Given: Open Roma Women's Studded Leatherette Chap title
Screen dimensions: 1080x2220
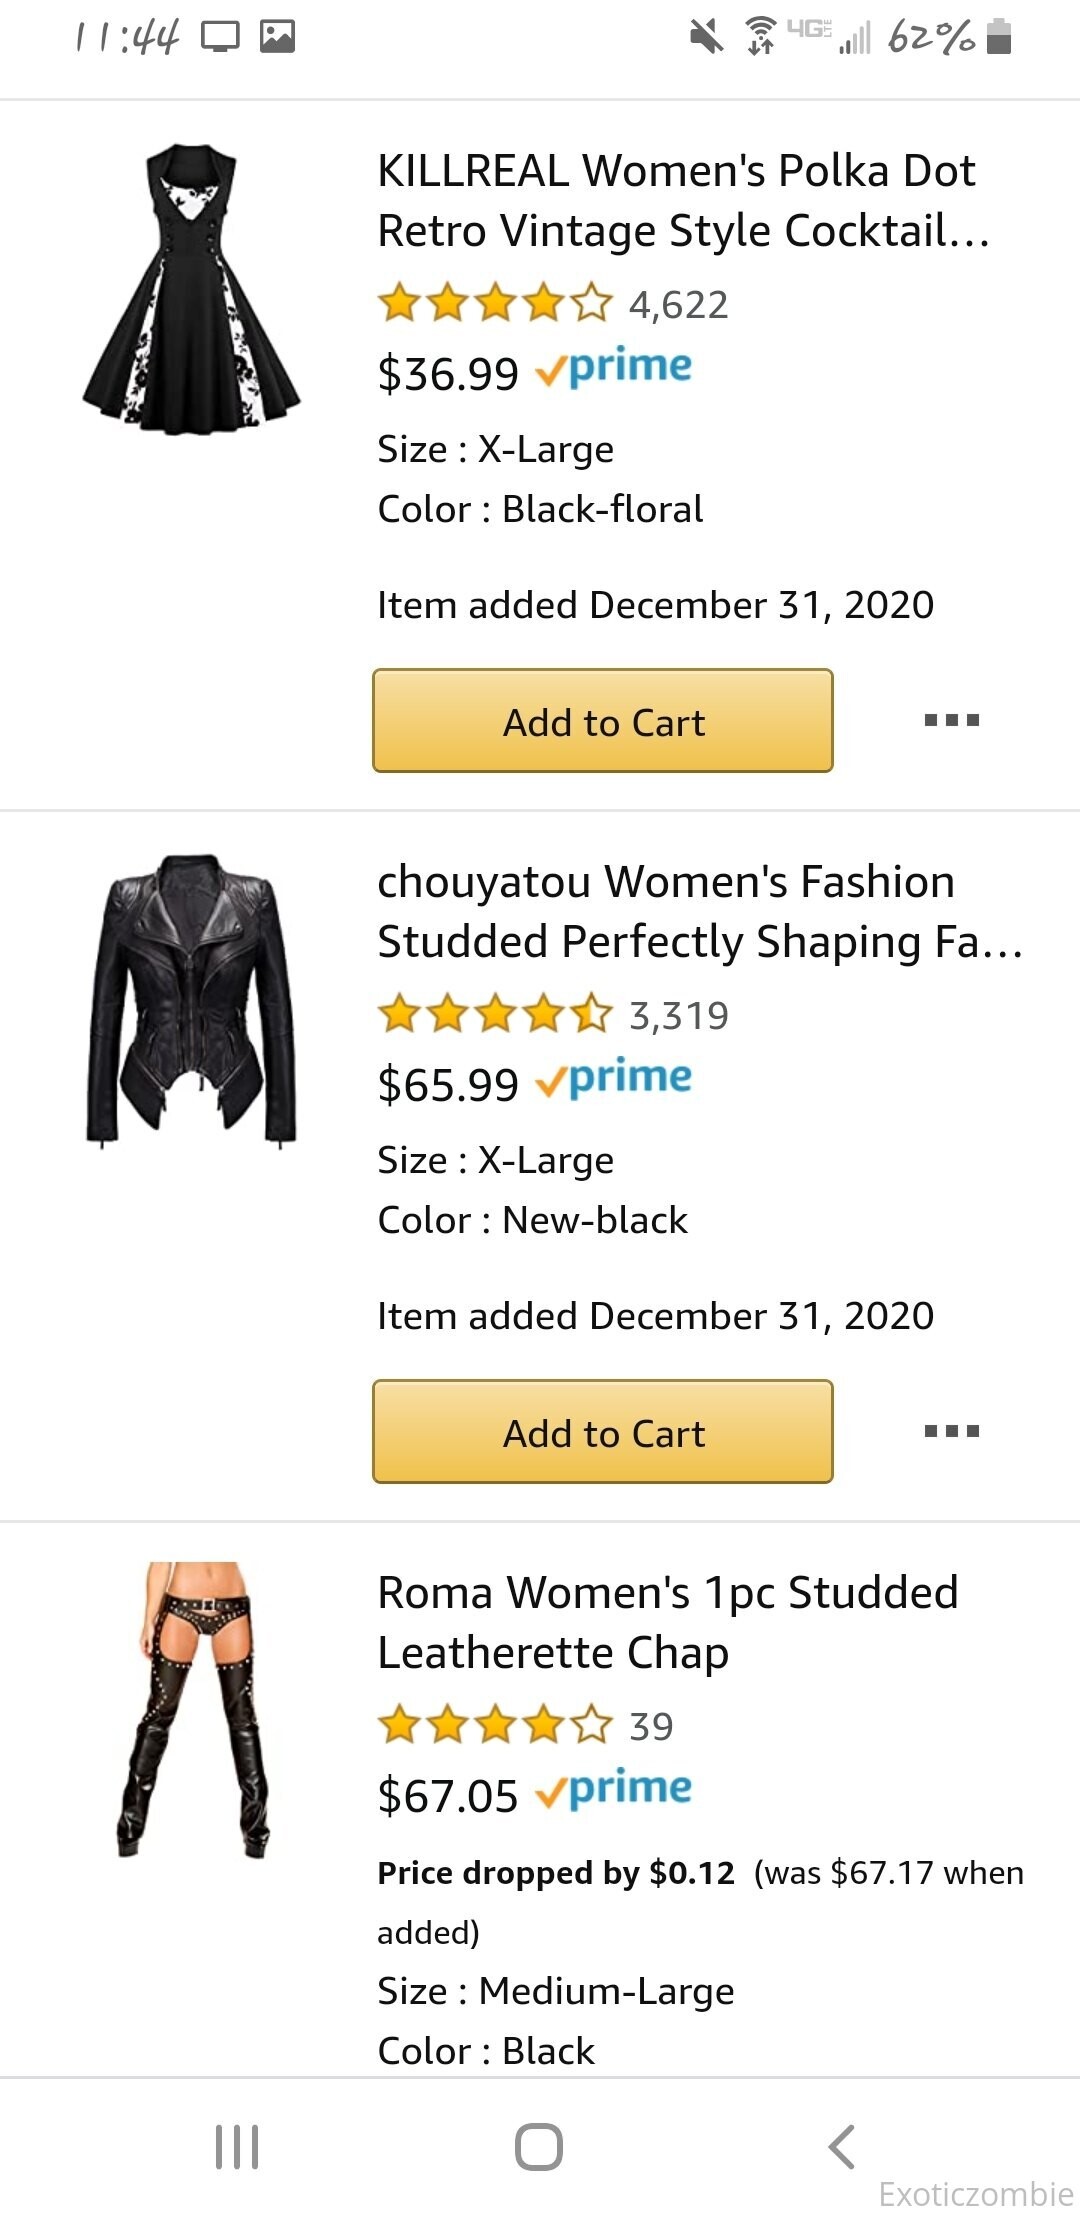Looking at the screenshot, I should tap(667, 1622).
